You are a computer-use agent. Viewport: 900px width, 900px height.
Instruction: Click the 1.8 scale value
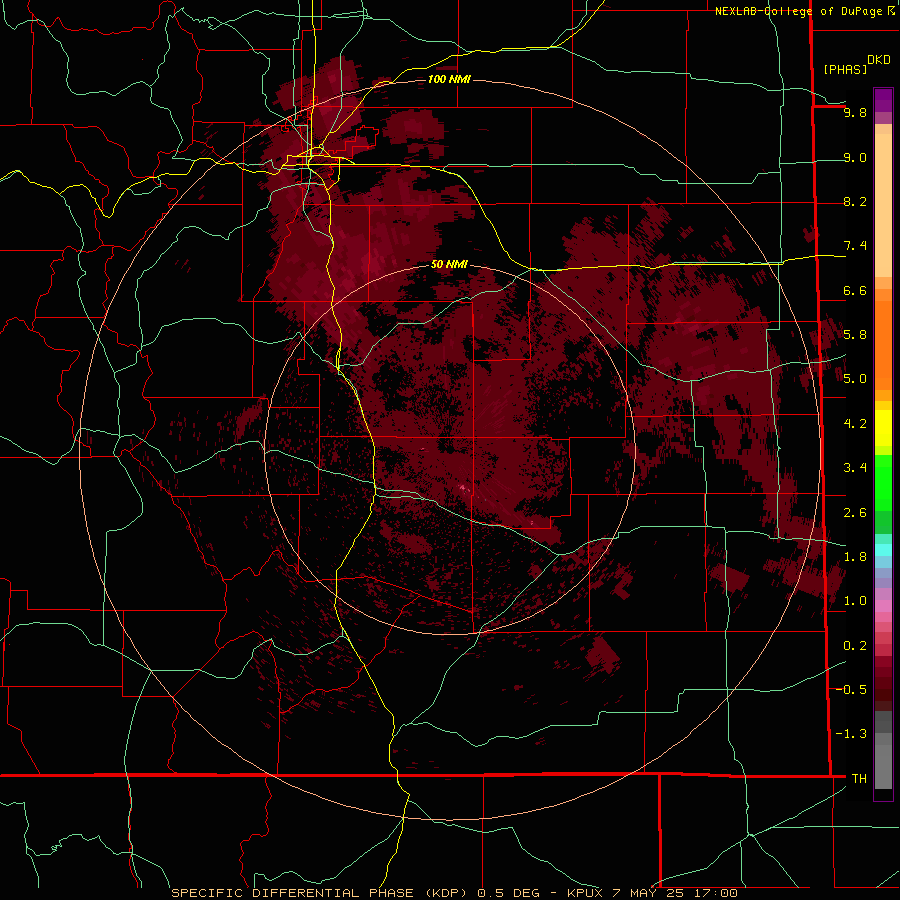tap(855, 557)
